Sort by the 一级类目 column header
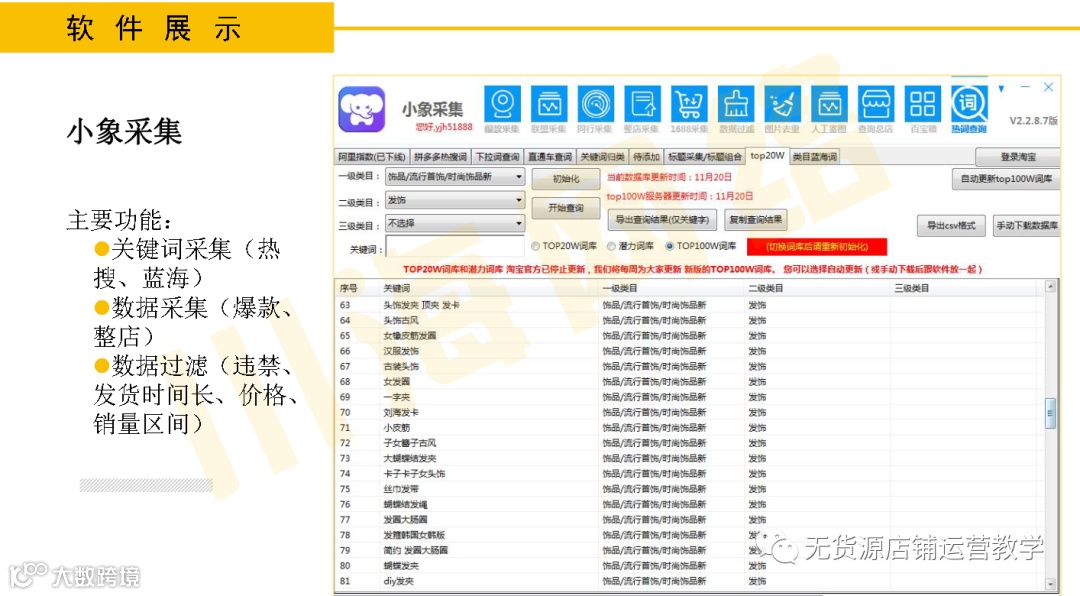The height and width of the screenshot is (596, 1080). 672,288
